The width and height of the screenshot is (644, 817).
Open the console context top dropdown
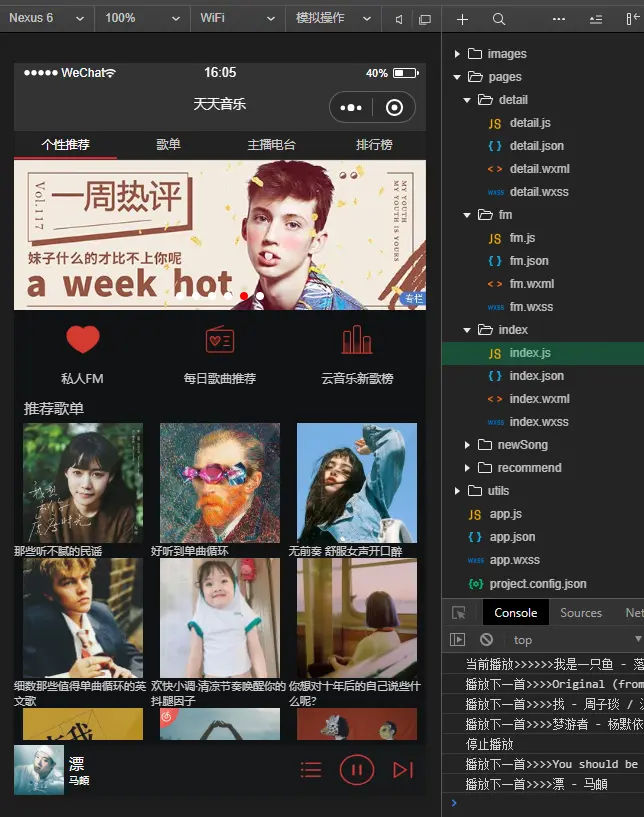576,640
